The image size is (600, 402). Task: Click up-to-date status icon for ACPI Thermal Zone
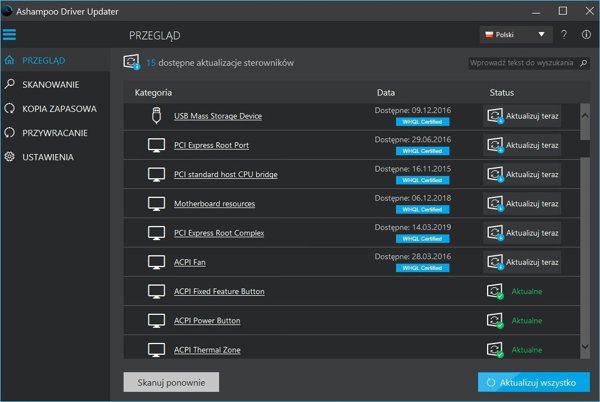[495, 350]
